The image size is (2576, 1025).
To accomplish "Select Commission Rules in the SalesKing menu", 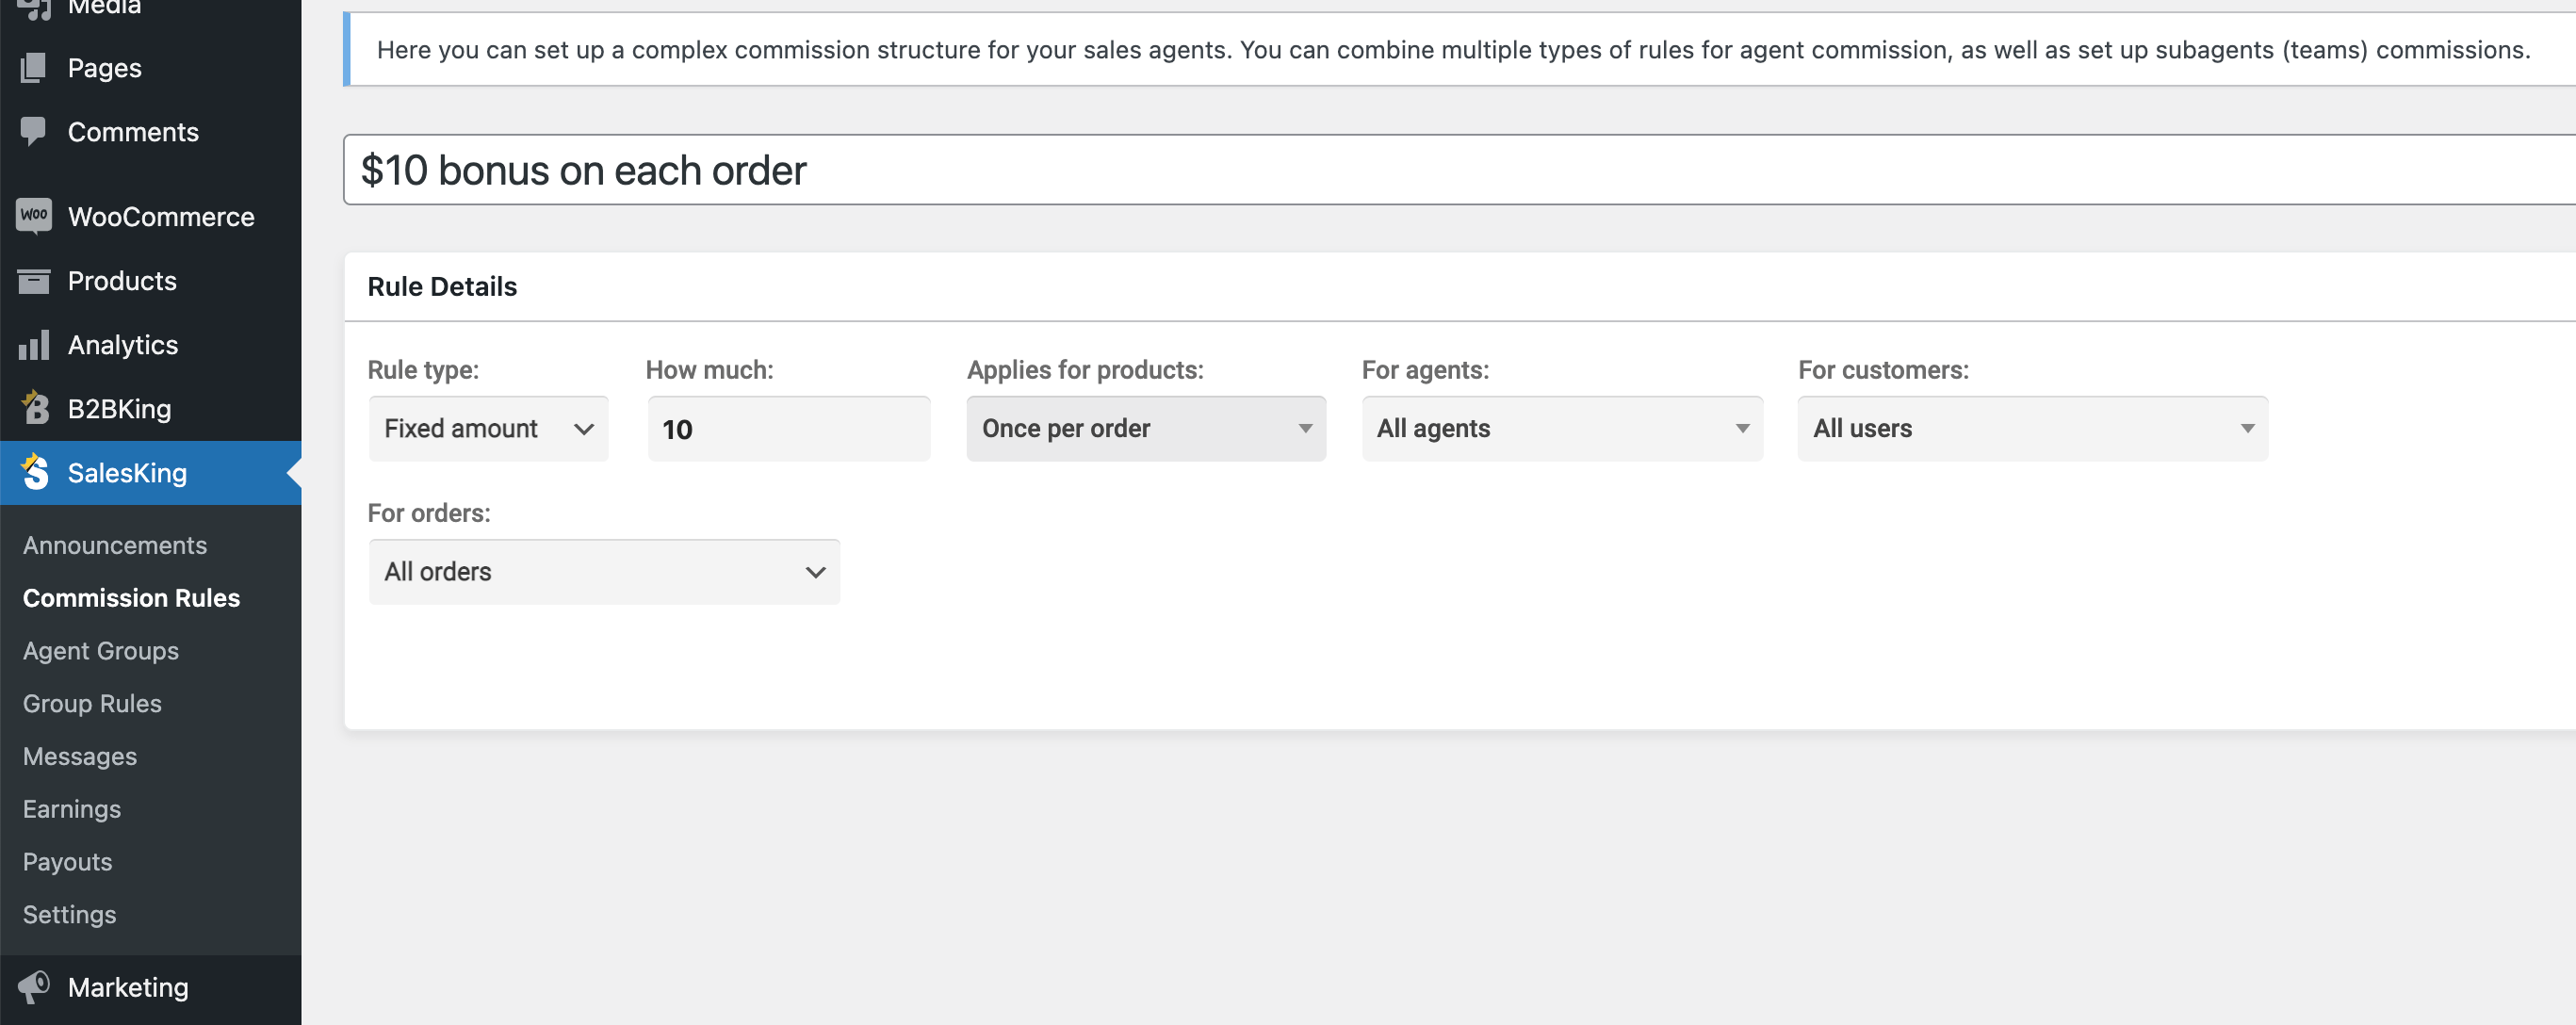I will [131, 597].
